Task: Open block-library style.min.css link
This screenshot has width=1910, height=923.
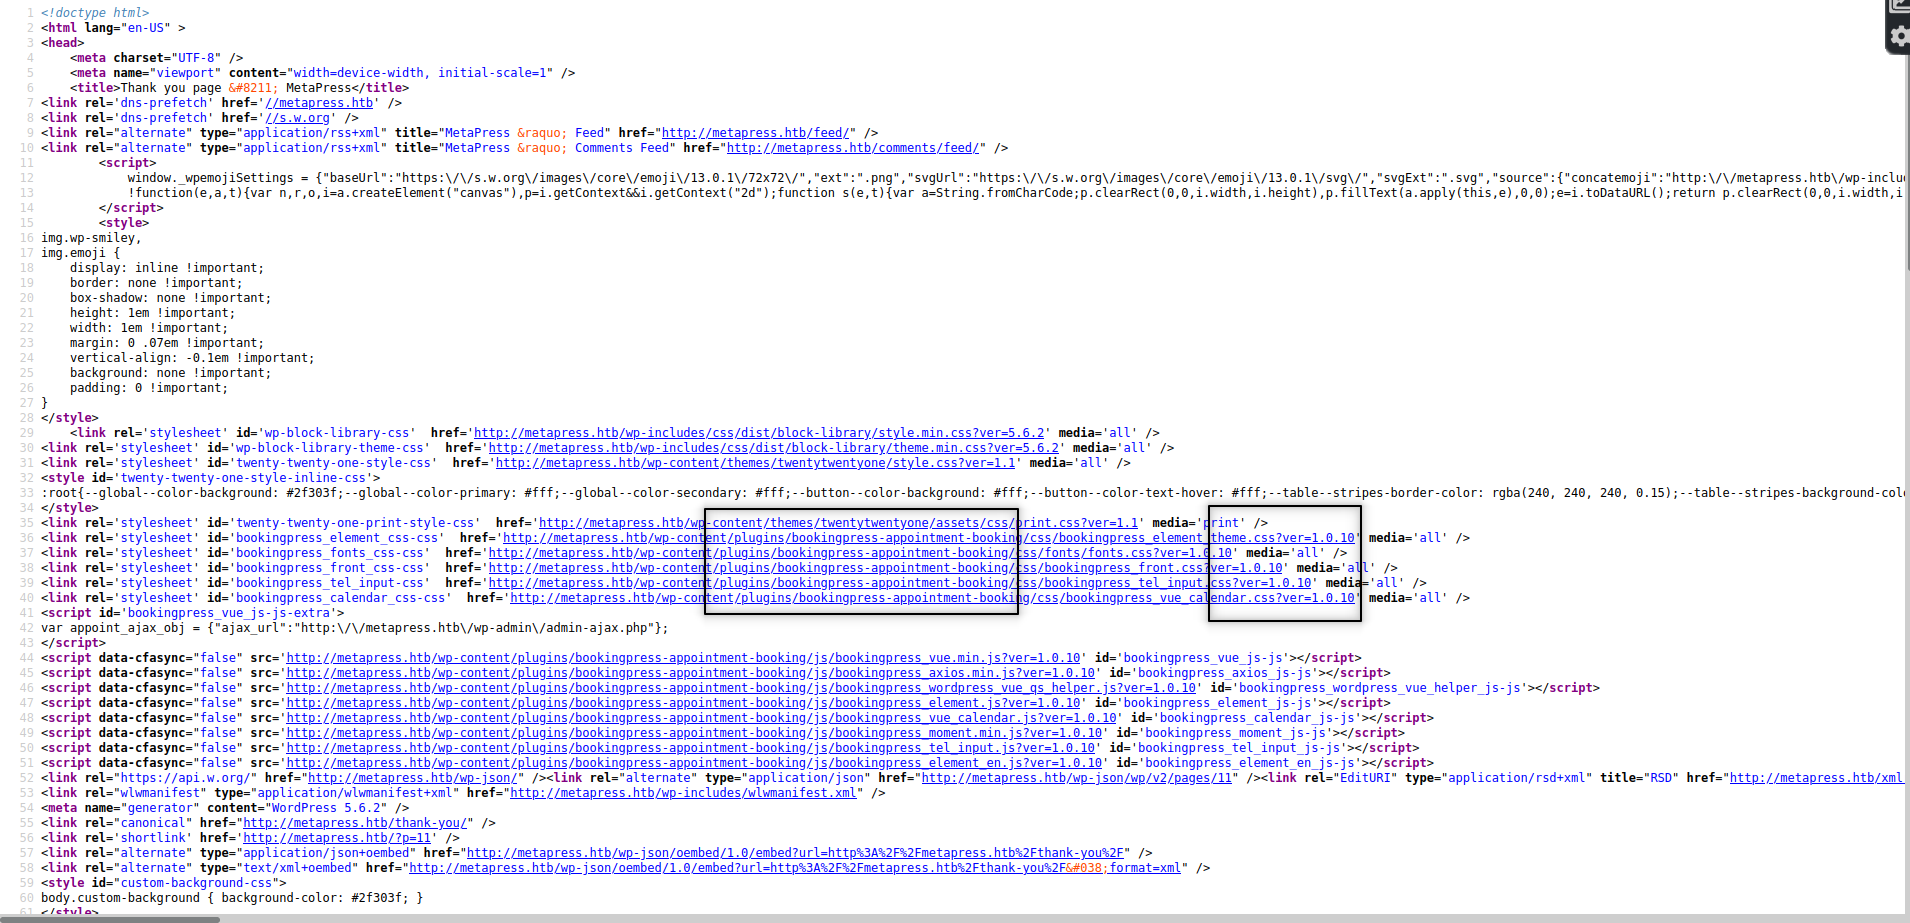Action: coord(759,433)
